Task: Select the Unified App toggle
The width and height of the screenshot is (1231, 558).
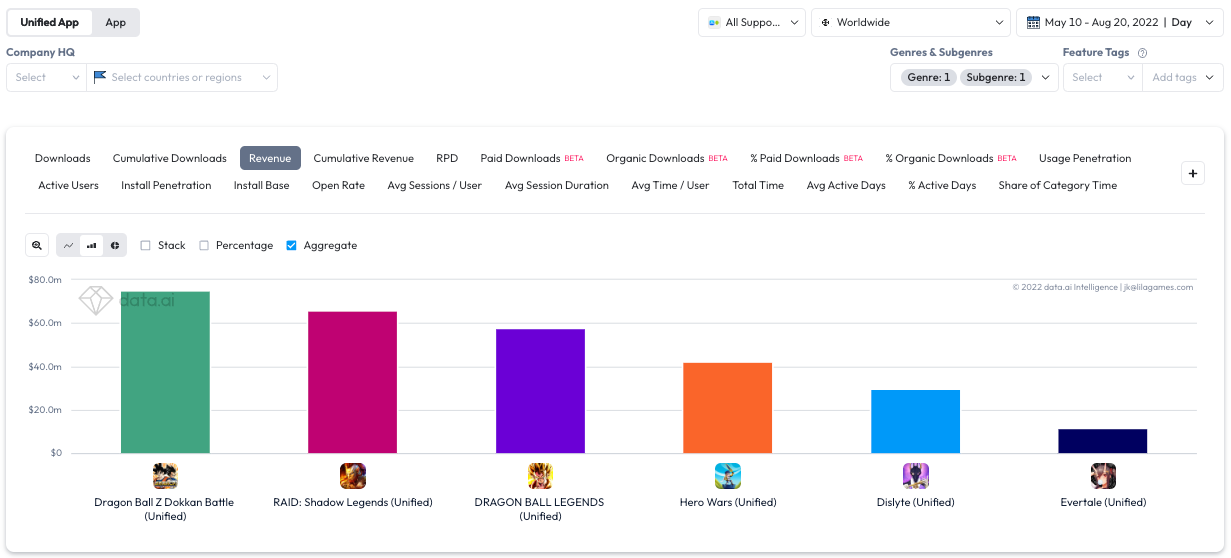Action: pos(49,22)
